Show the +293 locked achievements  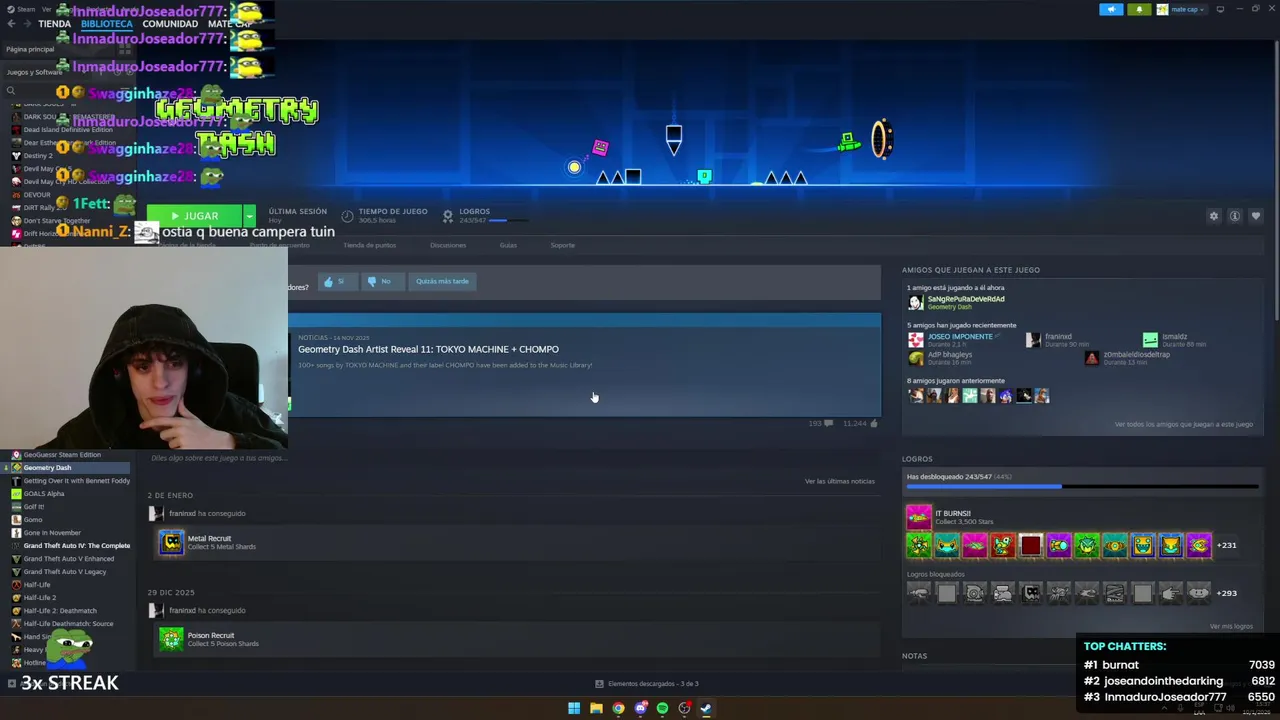pyautogui.click(x=1227, y=593)
